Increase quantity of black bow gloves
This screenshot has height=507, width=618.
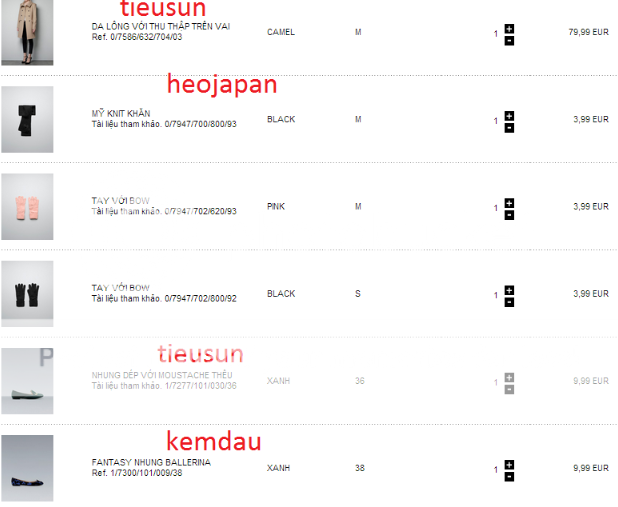[509, 289]
